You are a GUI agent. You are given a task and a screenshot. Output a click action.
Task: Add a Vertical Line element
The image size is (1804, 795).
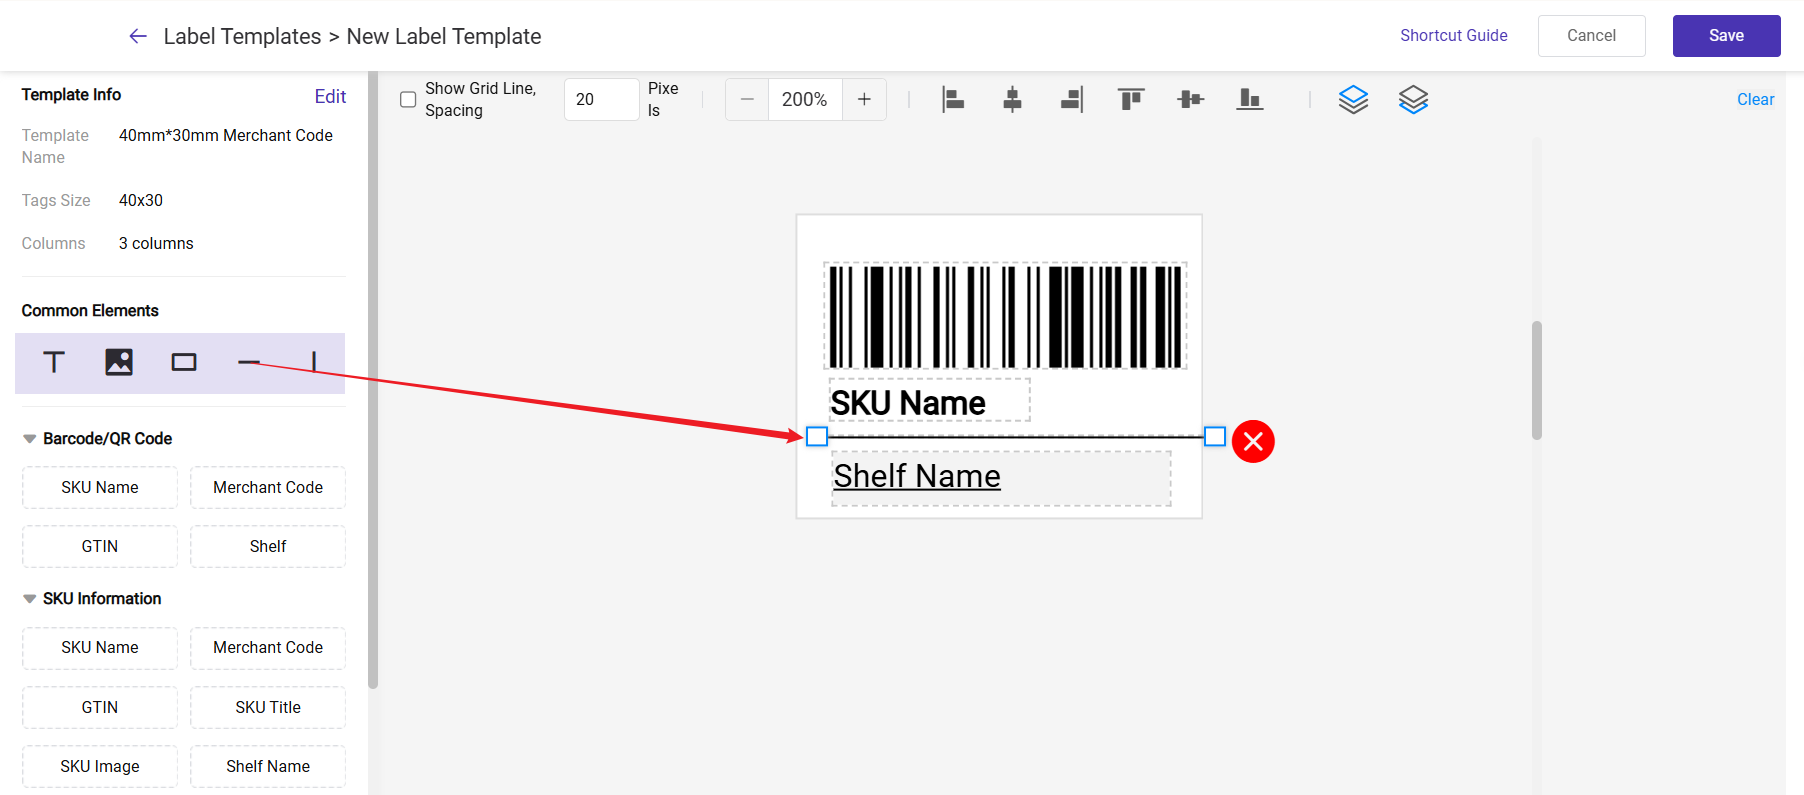click(x=314, y=362)
